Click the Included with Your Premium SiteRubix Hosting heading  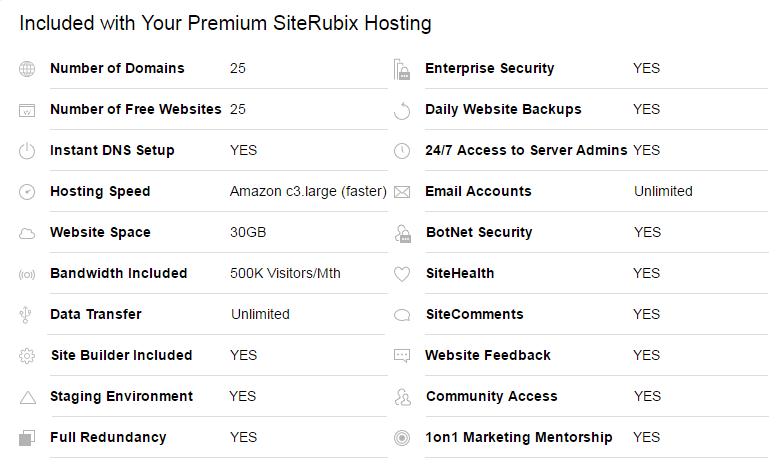click(225, 23)
